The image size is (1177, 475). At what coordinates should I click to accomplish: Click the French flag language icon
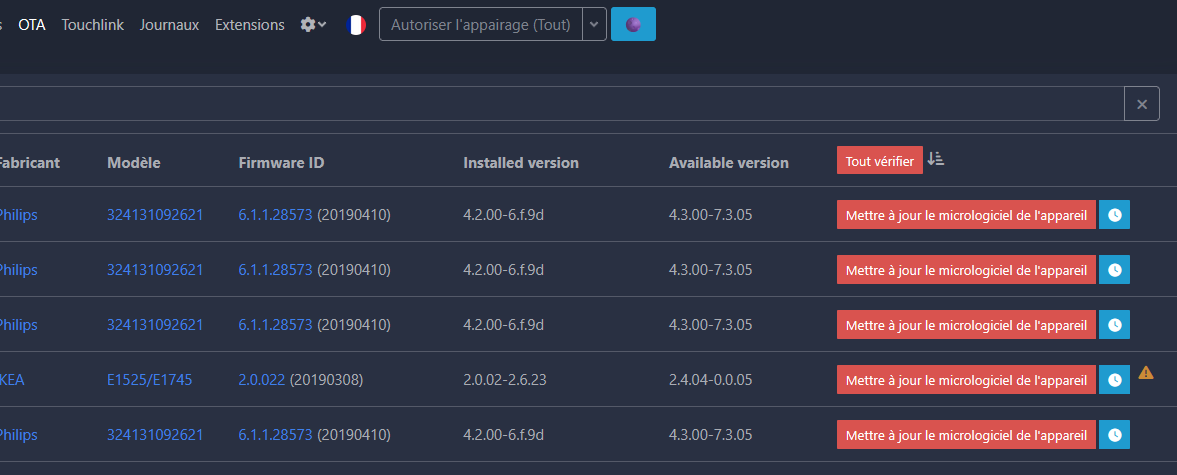[x=356, y=25]
